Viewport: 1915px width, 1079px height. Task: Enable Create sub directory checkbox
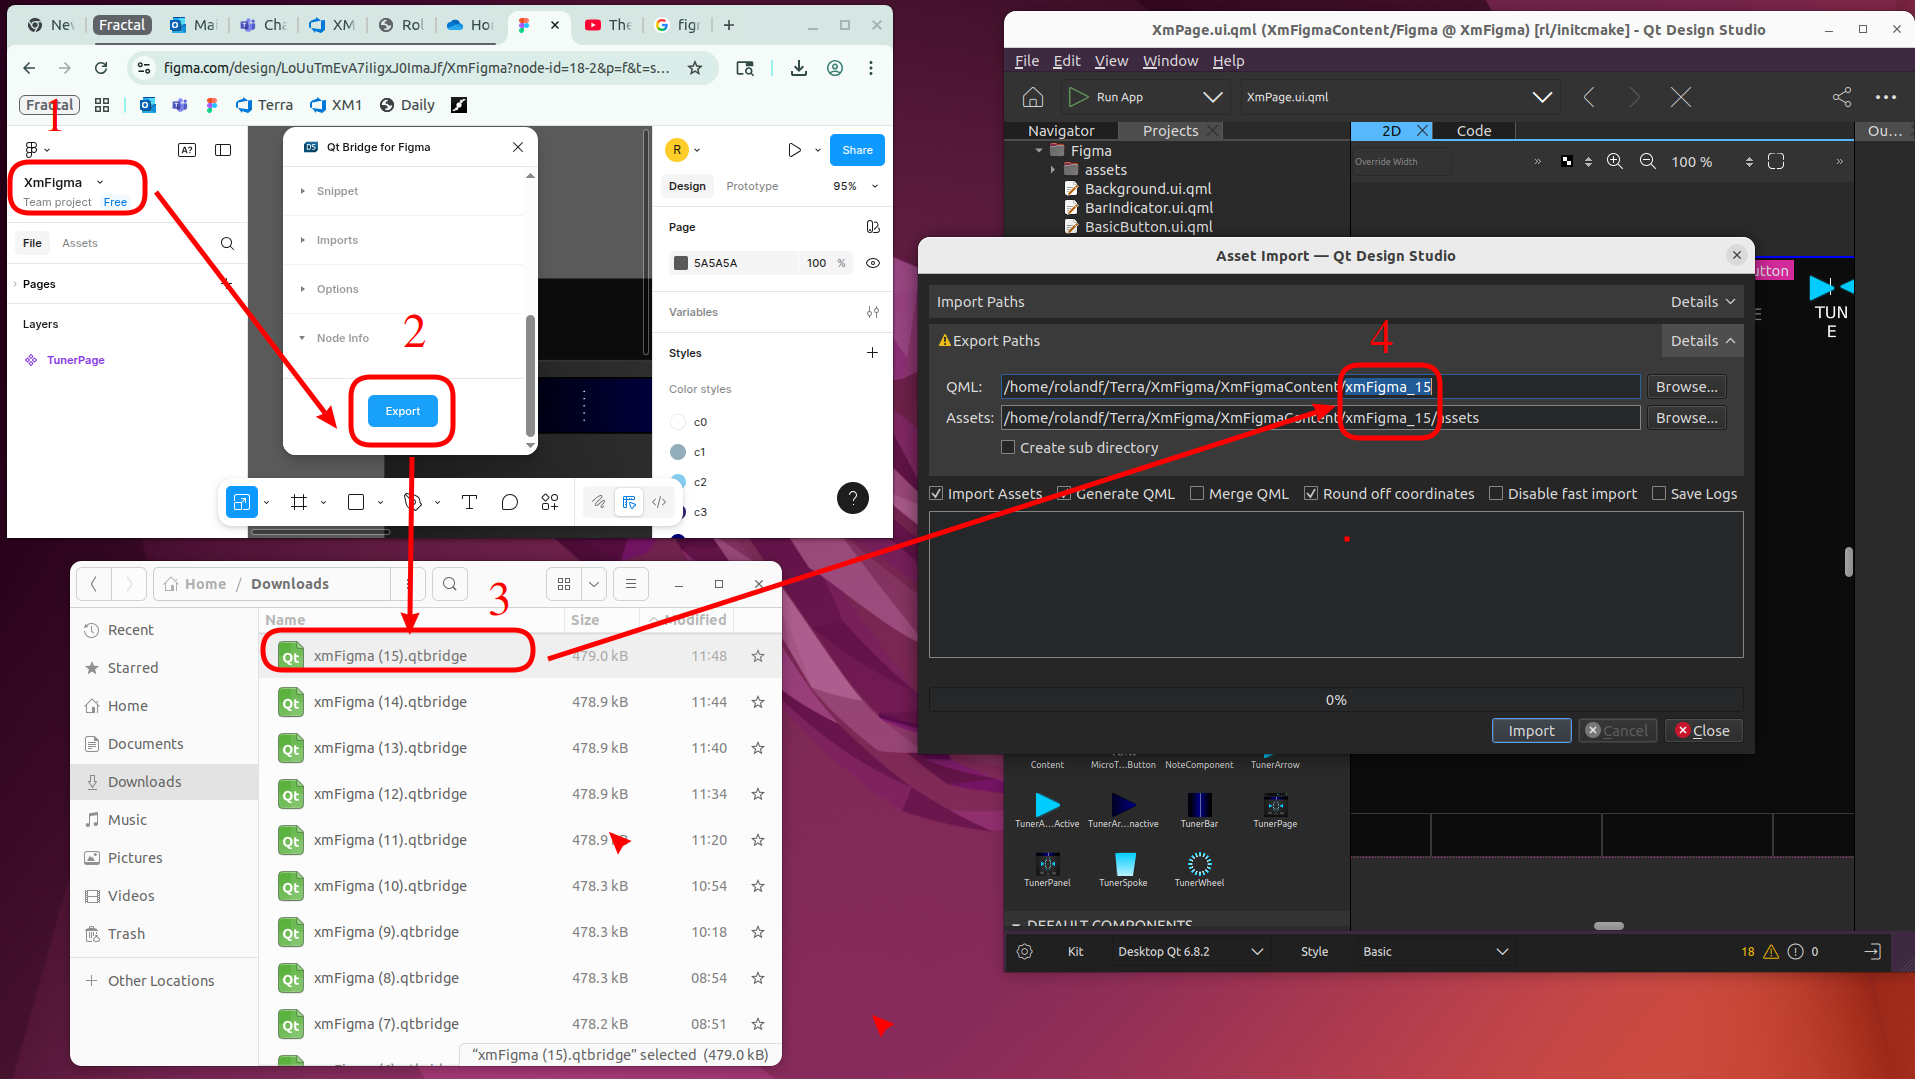[x=1008, y=448]
